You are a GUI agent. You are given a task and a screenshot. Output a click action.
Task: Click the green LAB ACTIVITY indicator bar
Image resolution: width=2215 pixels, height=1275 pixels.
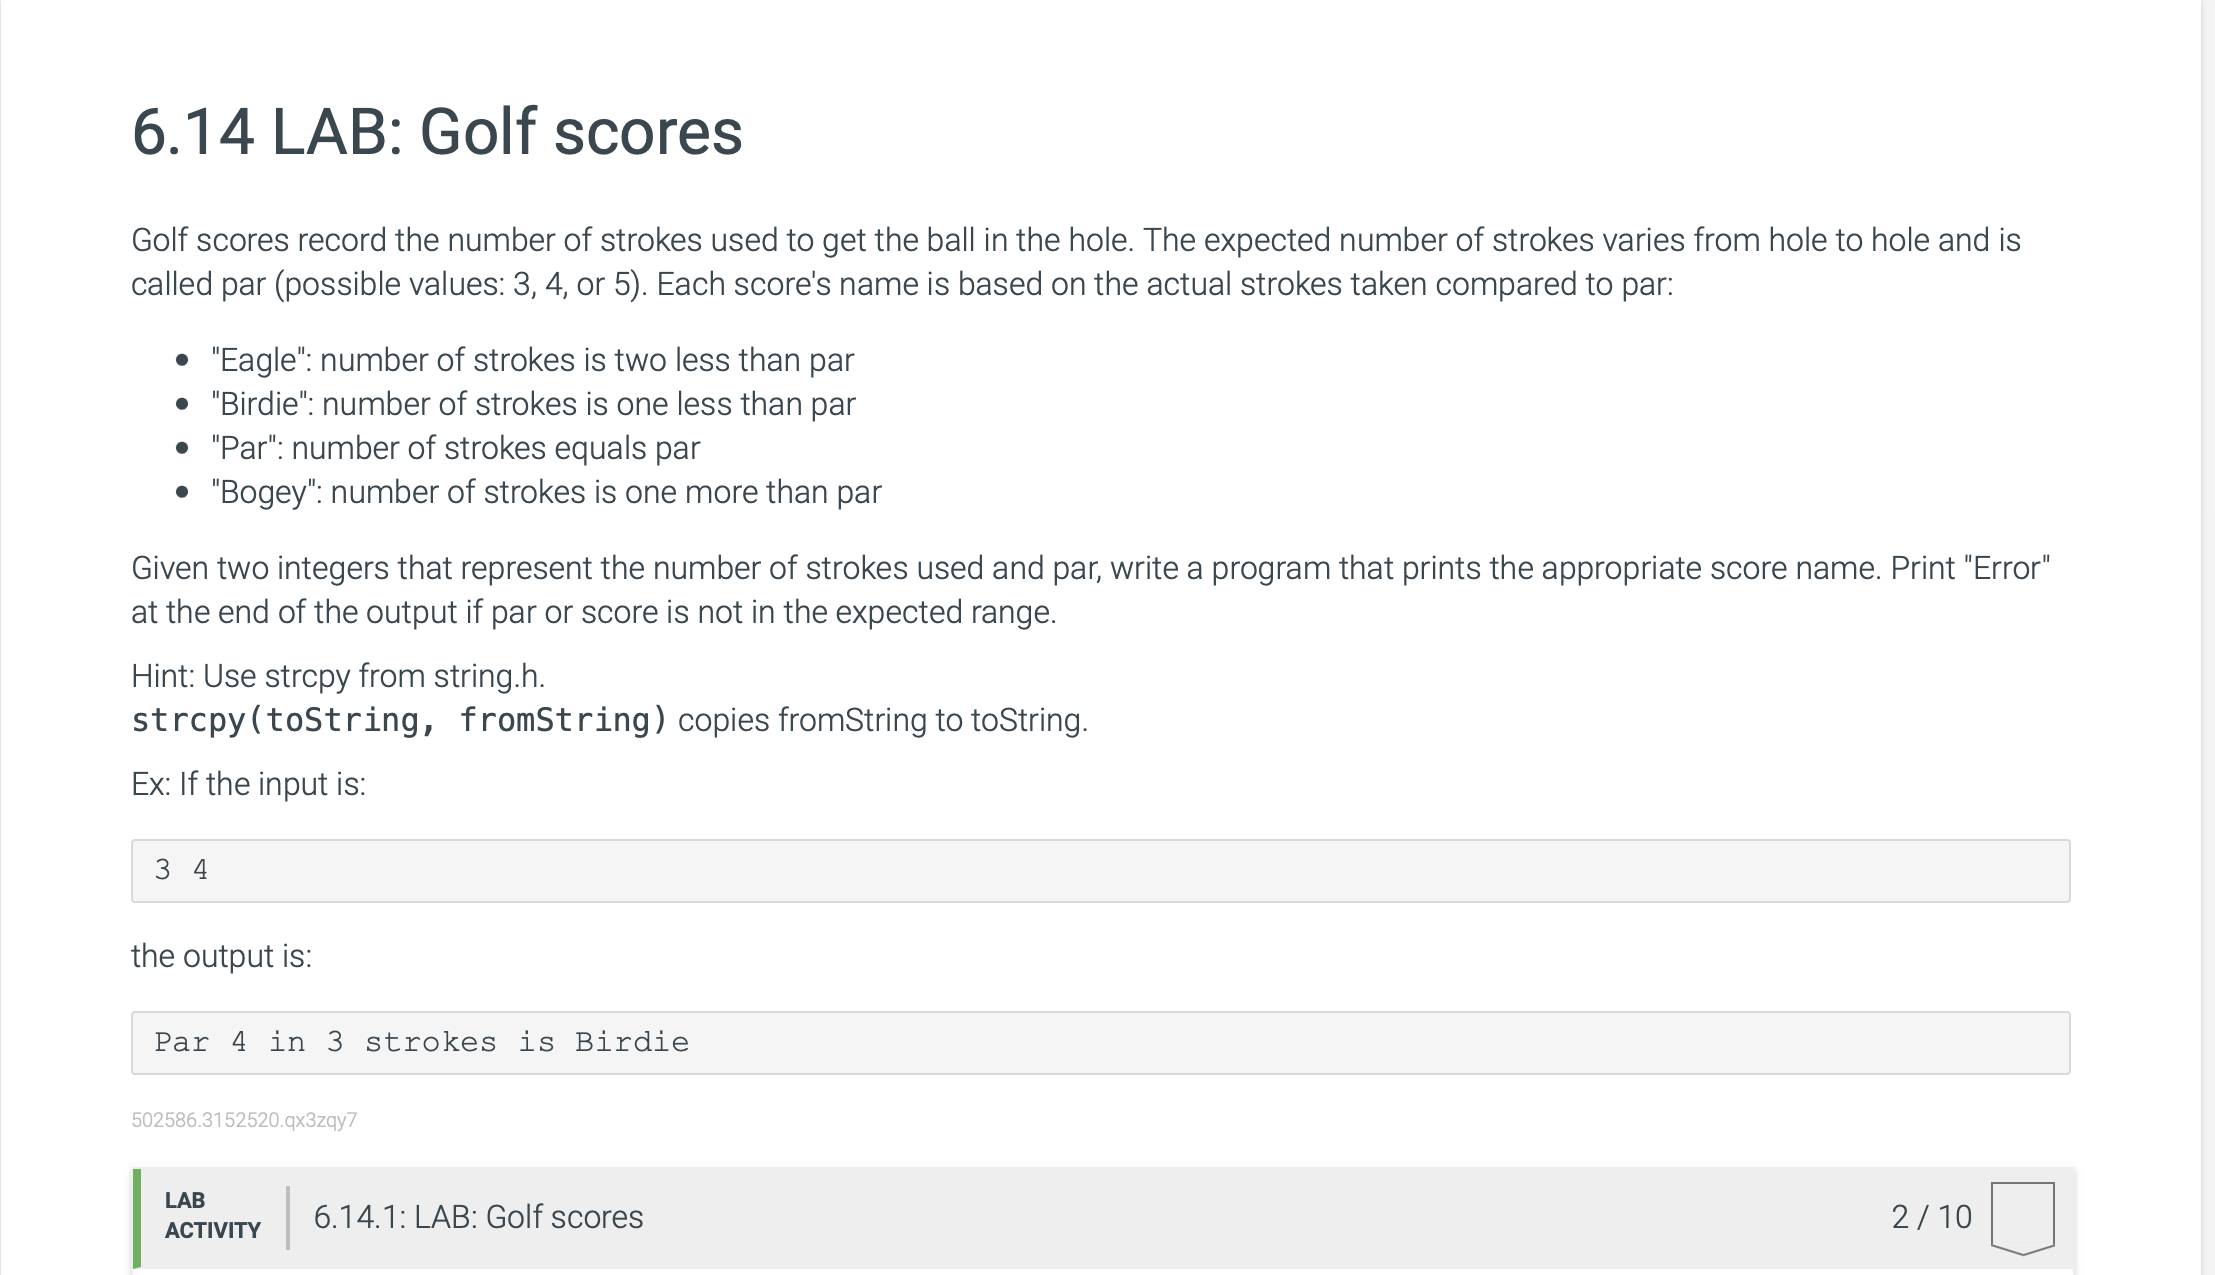137,1220
